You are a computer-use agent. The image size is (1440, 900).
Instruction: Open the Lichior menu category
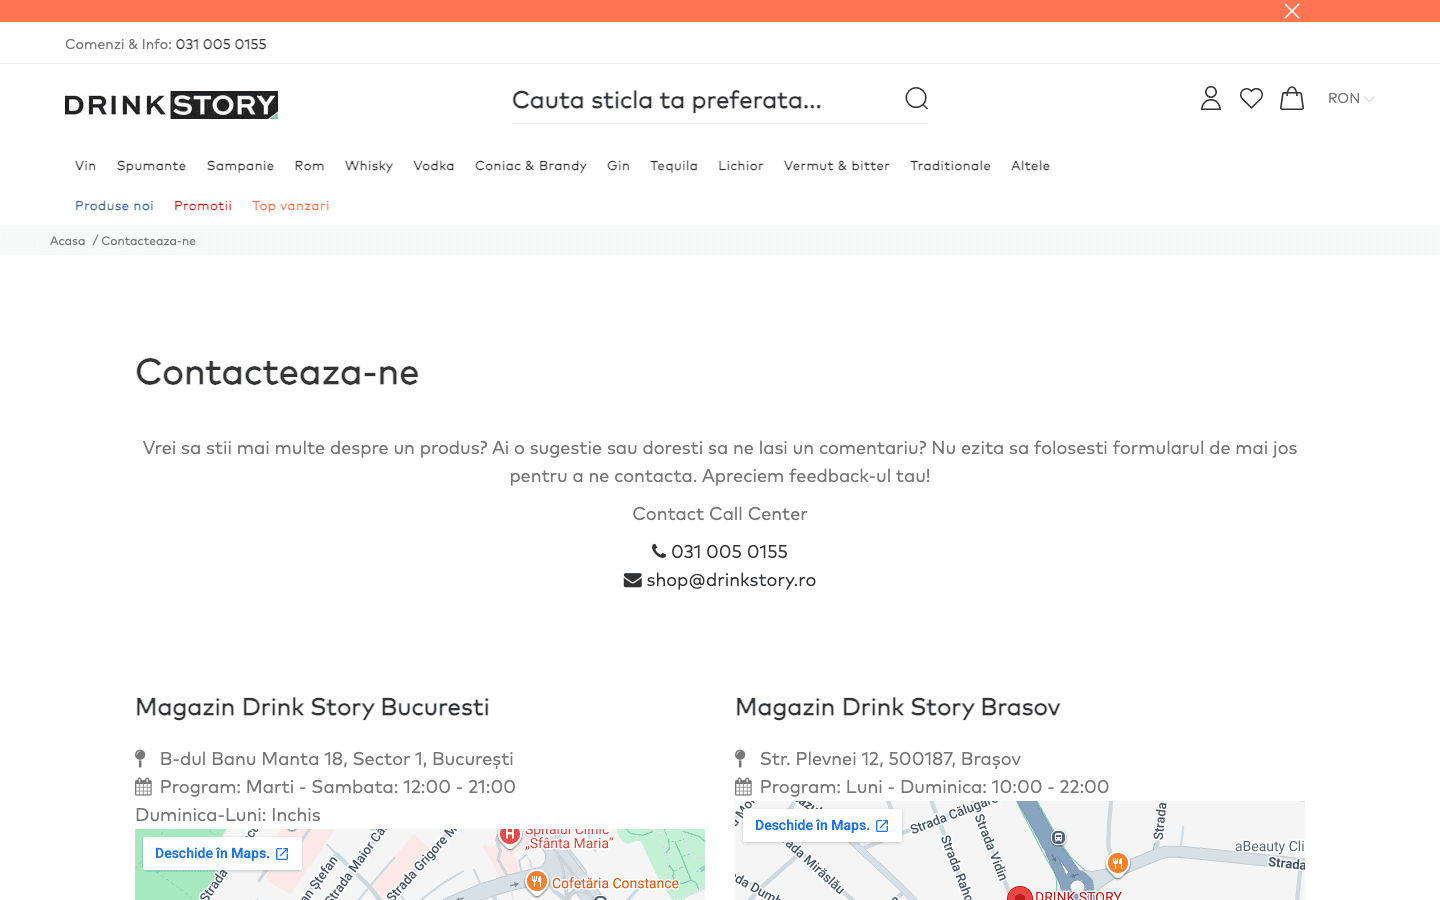[741, 166]
